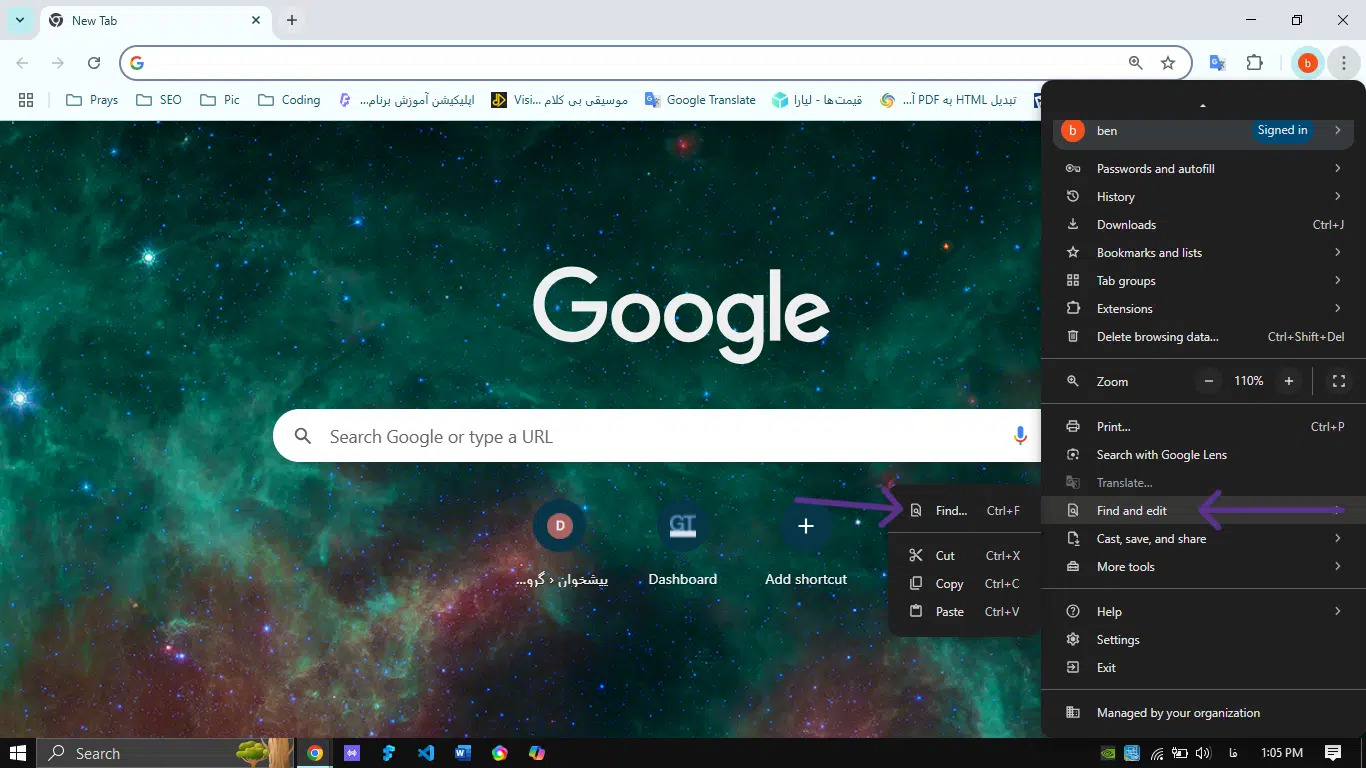Open the SEO bookmark folder

[159, 100]
